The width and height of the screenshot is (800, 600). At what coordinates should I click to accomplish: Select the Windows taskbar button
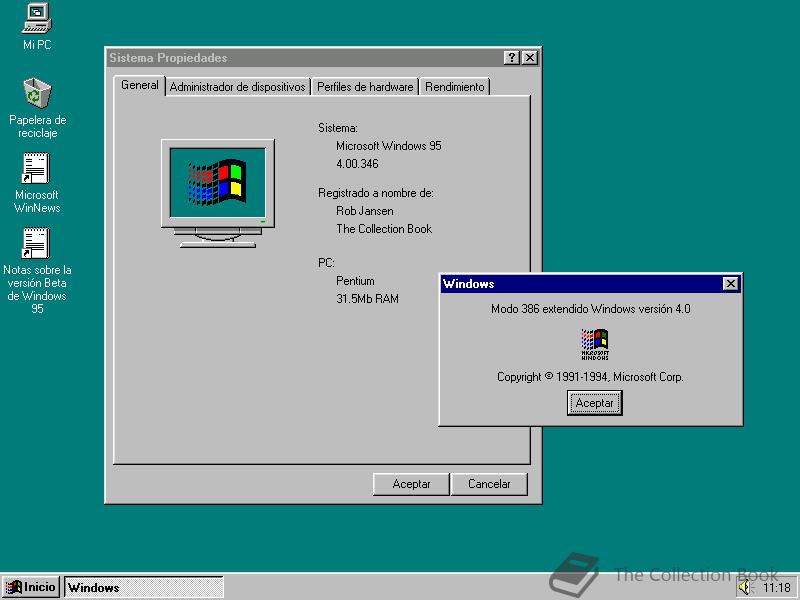[x=144, y=587]
